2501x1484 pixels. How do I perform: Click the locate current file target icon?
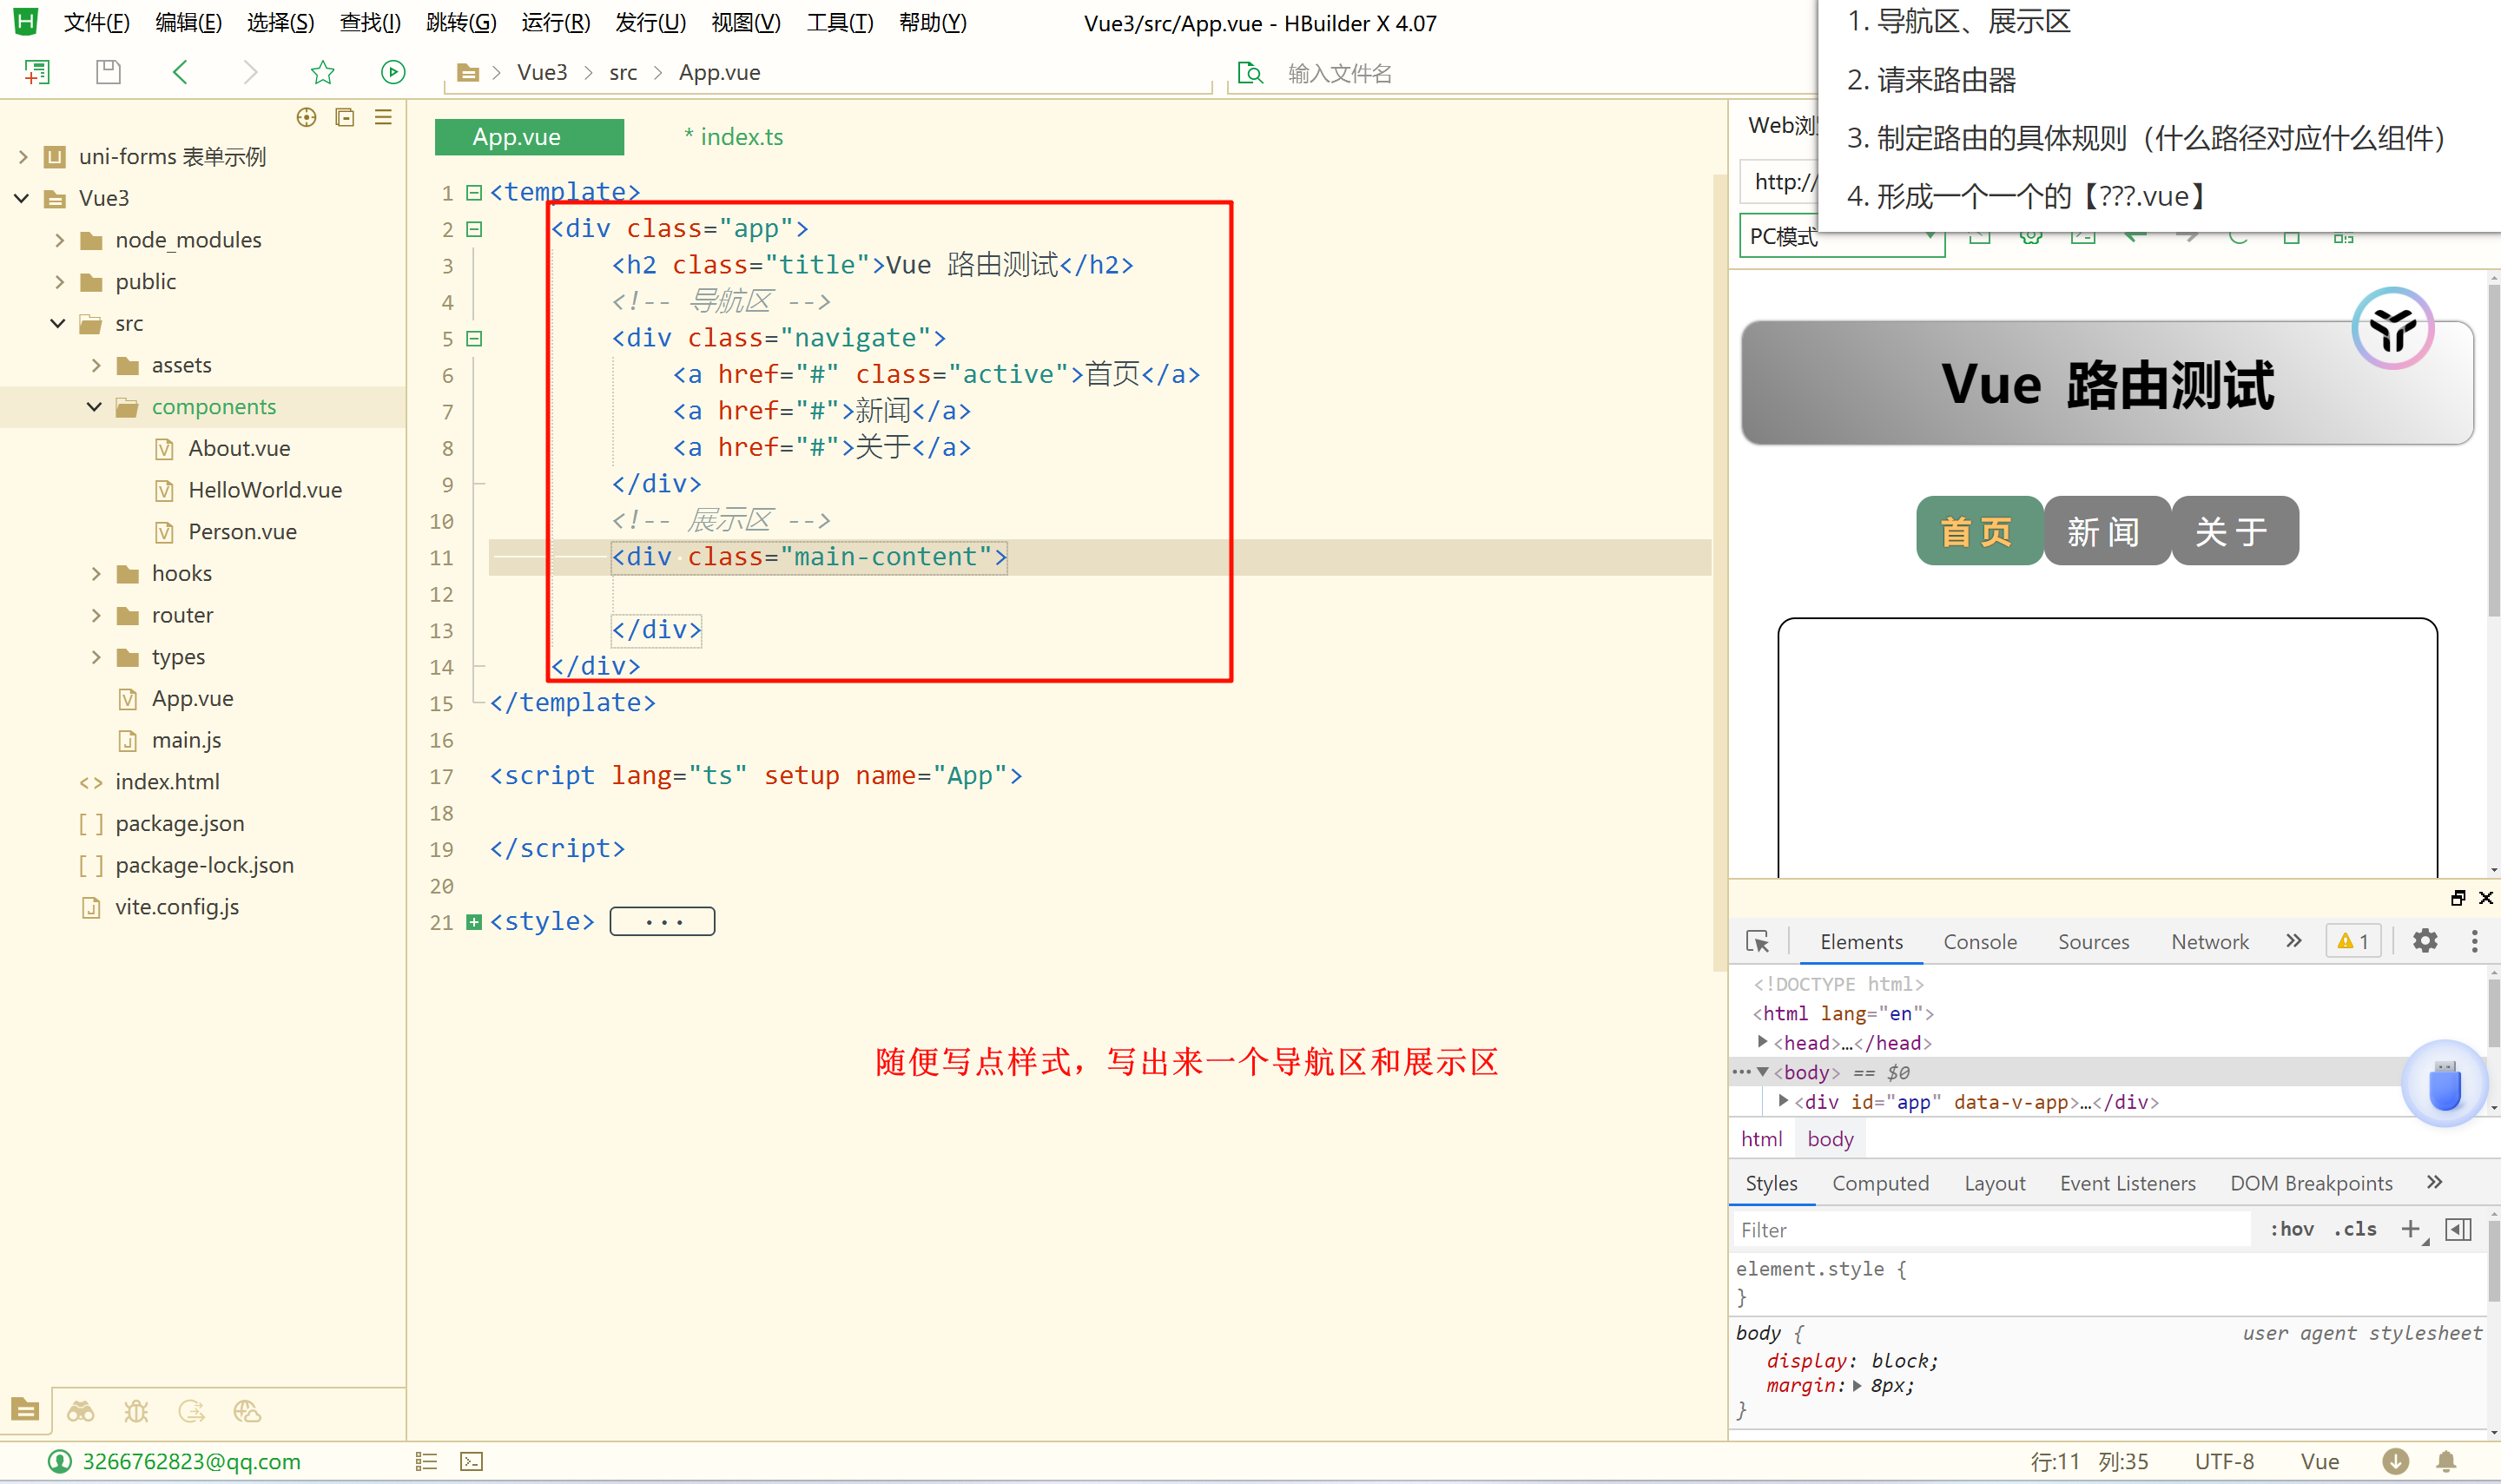pyautogui.click(x=306, y=118)
